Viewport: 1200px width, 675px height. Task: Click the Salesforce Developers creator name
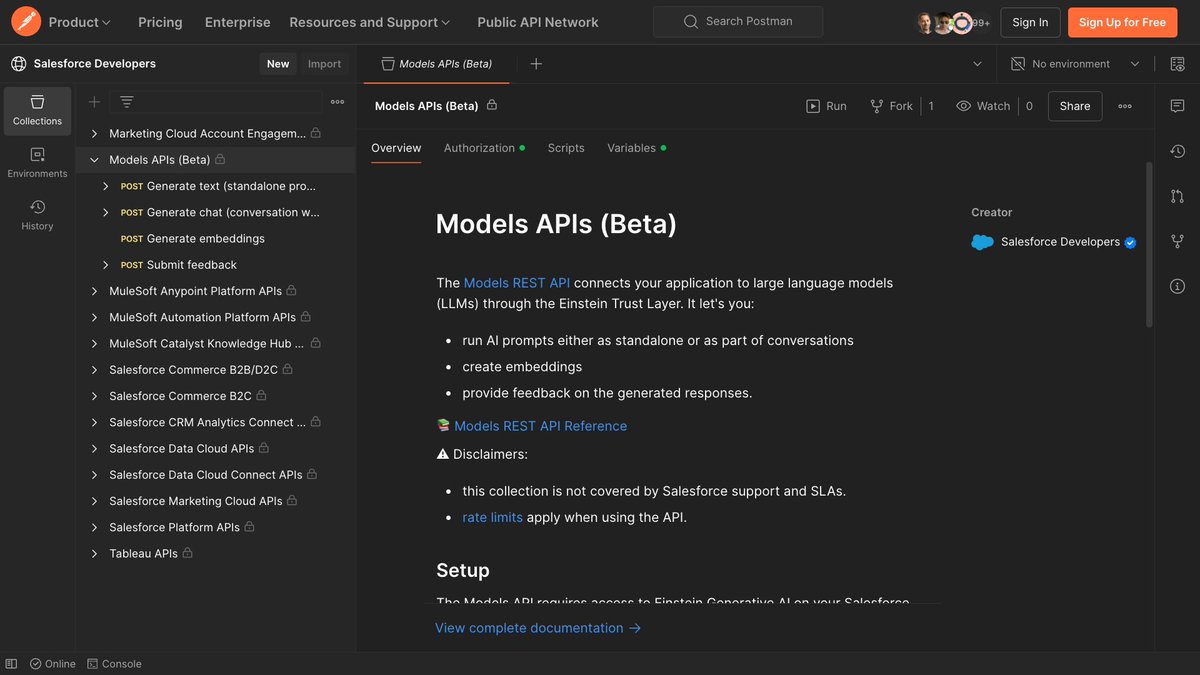tap(1060, 242)
